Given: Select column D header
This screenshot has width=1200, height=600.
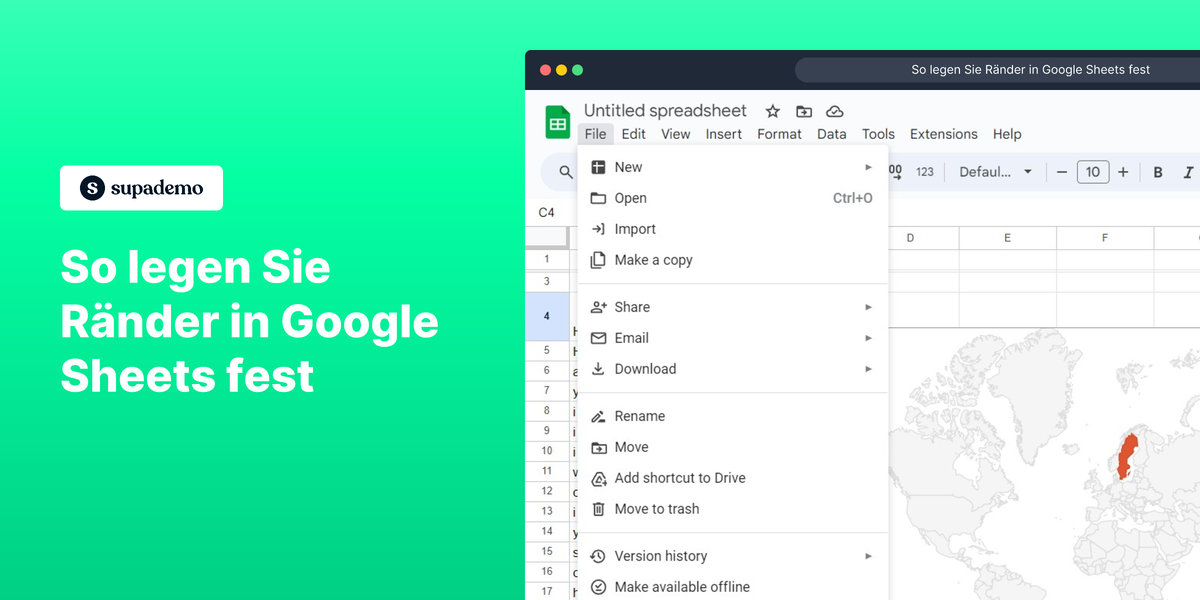Looking at the screenshot, I should click(x=910, y=238).
